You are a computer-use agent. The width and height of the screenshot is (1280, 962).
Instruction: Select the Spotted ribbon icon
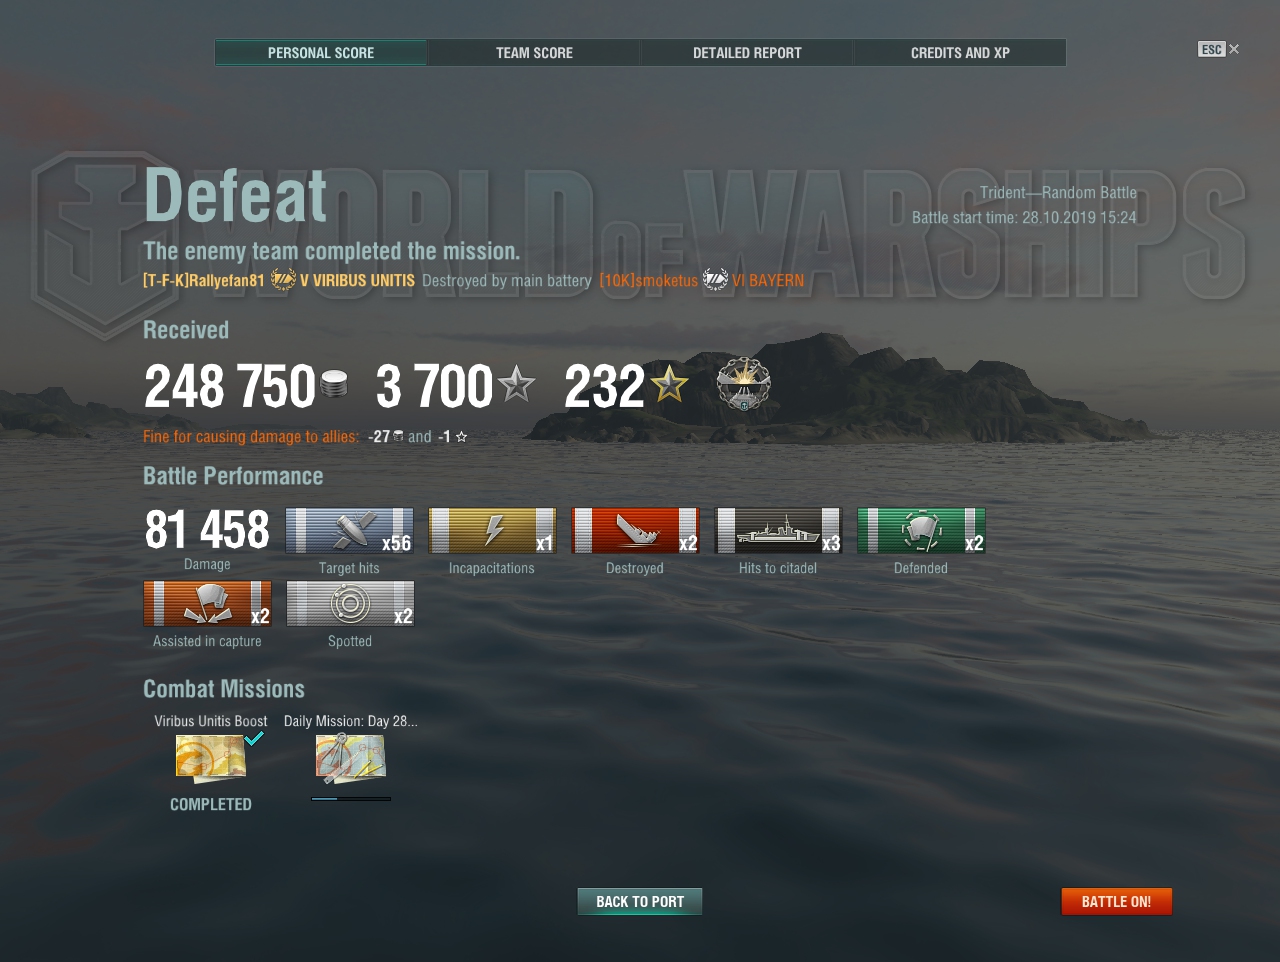pyautogui.click(x=350, y=603)
